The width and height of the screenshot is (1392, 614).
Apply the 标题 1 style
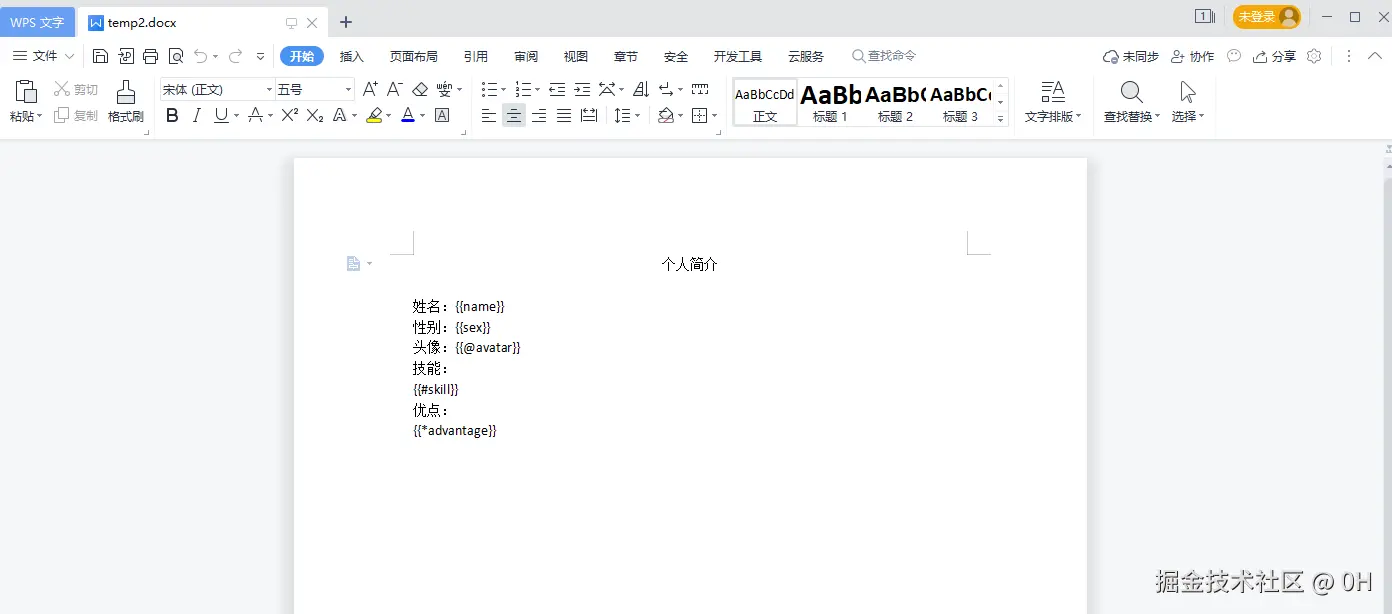tap(830, 102)
